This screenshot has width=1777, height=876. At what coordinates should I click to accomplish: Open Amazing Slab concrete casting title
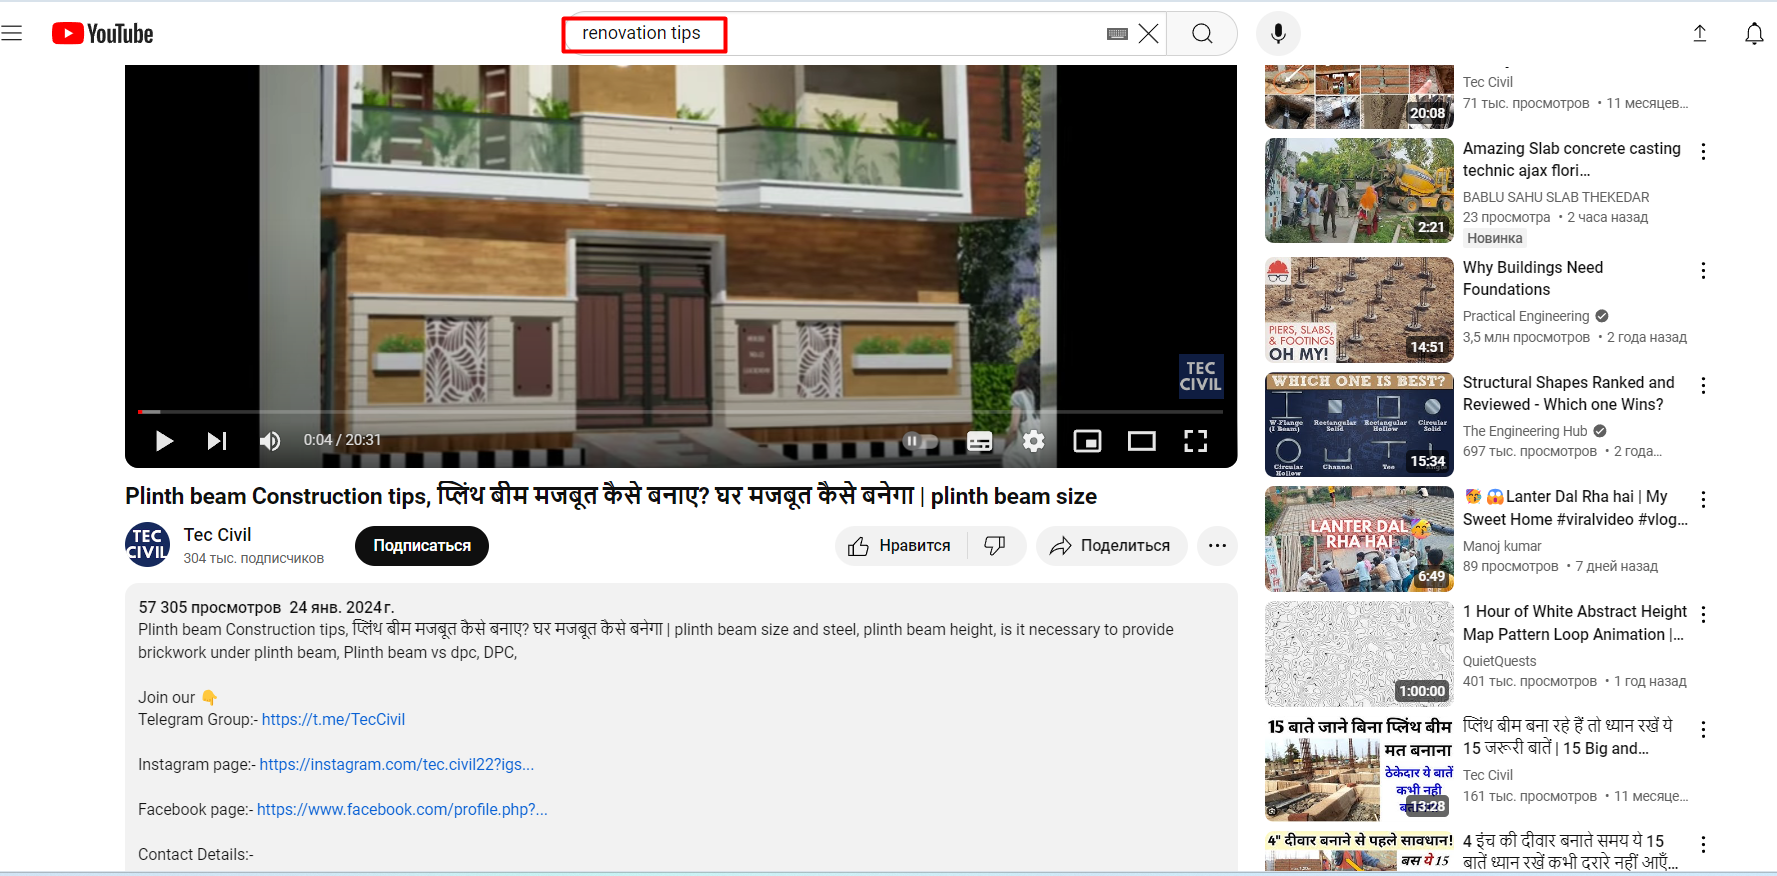(1572, 160)
